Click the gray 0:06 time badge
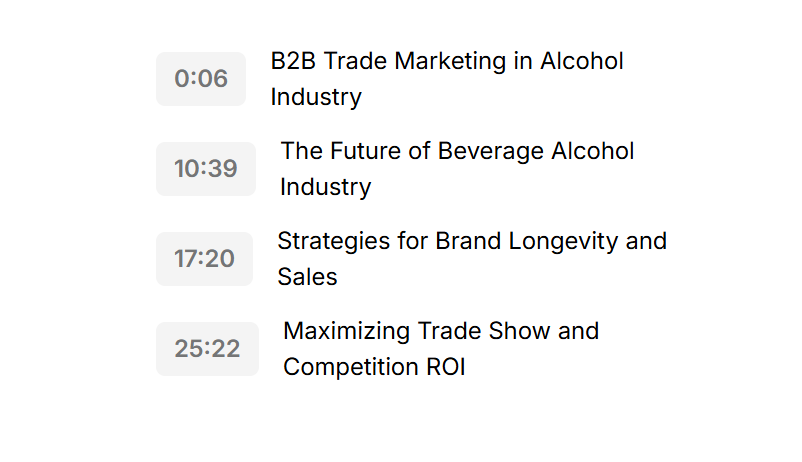The height and width of the screenshot is (462, 802). tap(201, 79)
